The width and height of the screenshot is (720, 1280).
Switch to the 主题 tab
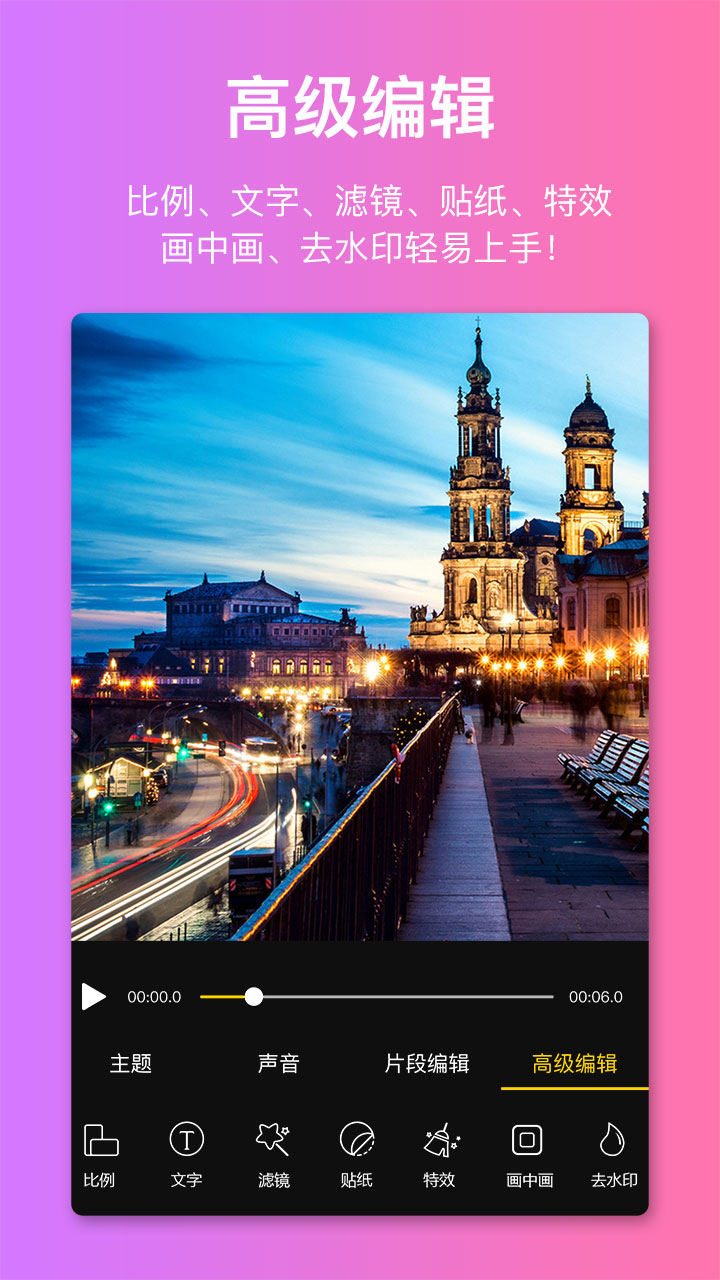click(x=131, y=1063)
